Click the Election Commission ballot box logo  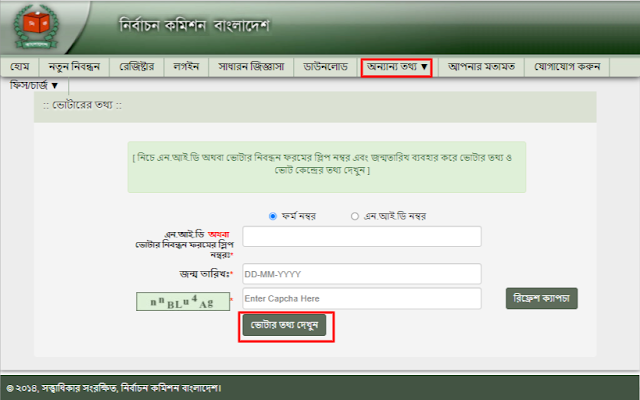pyautogui.click(x=36, y=27)
